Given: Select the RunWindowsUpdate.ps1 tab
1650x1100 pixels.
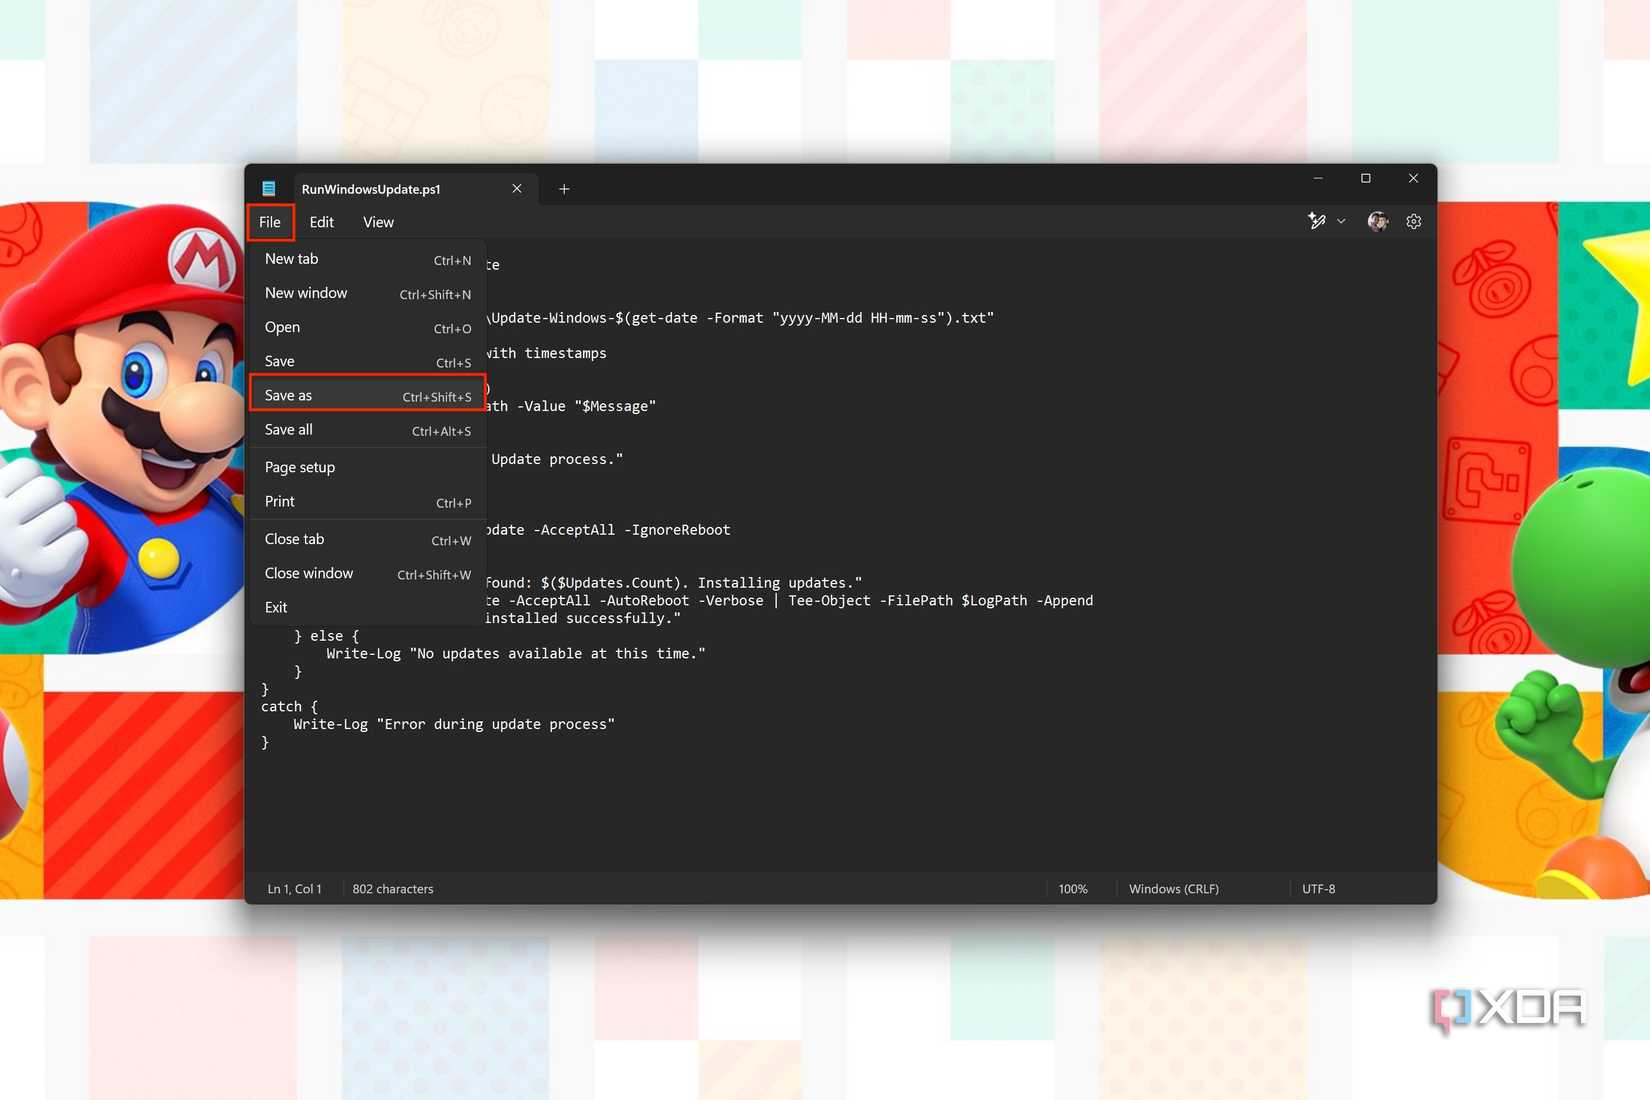Looking at the screenshot, I should pos(371,188).
